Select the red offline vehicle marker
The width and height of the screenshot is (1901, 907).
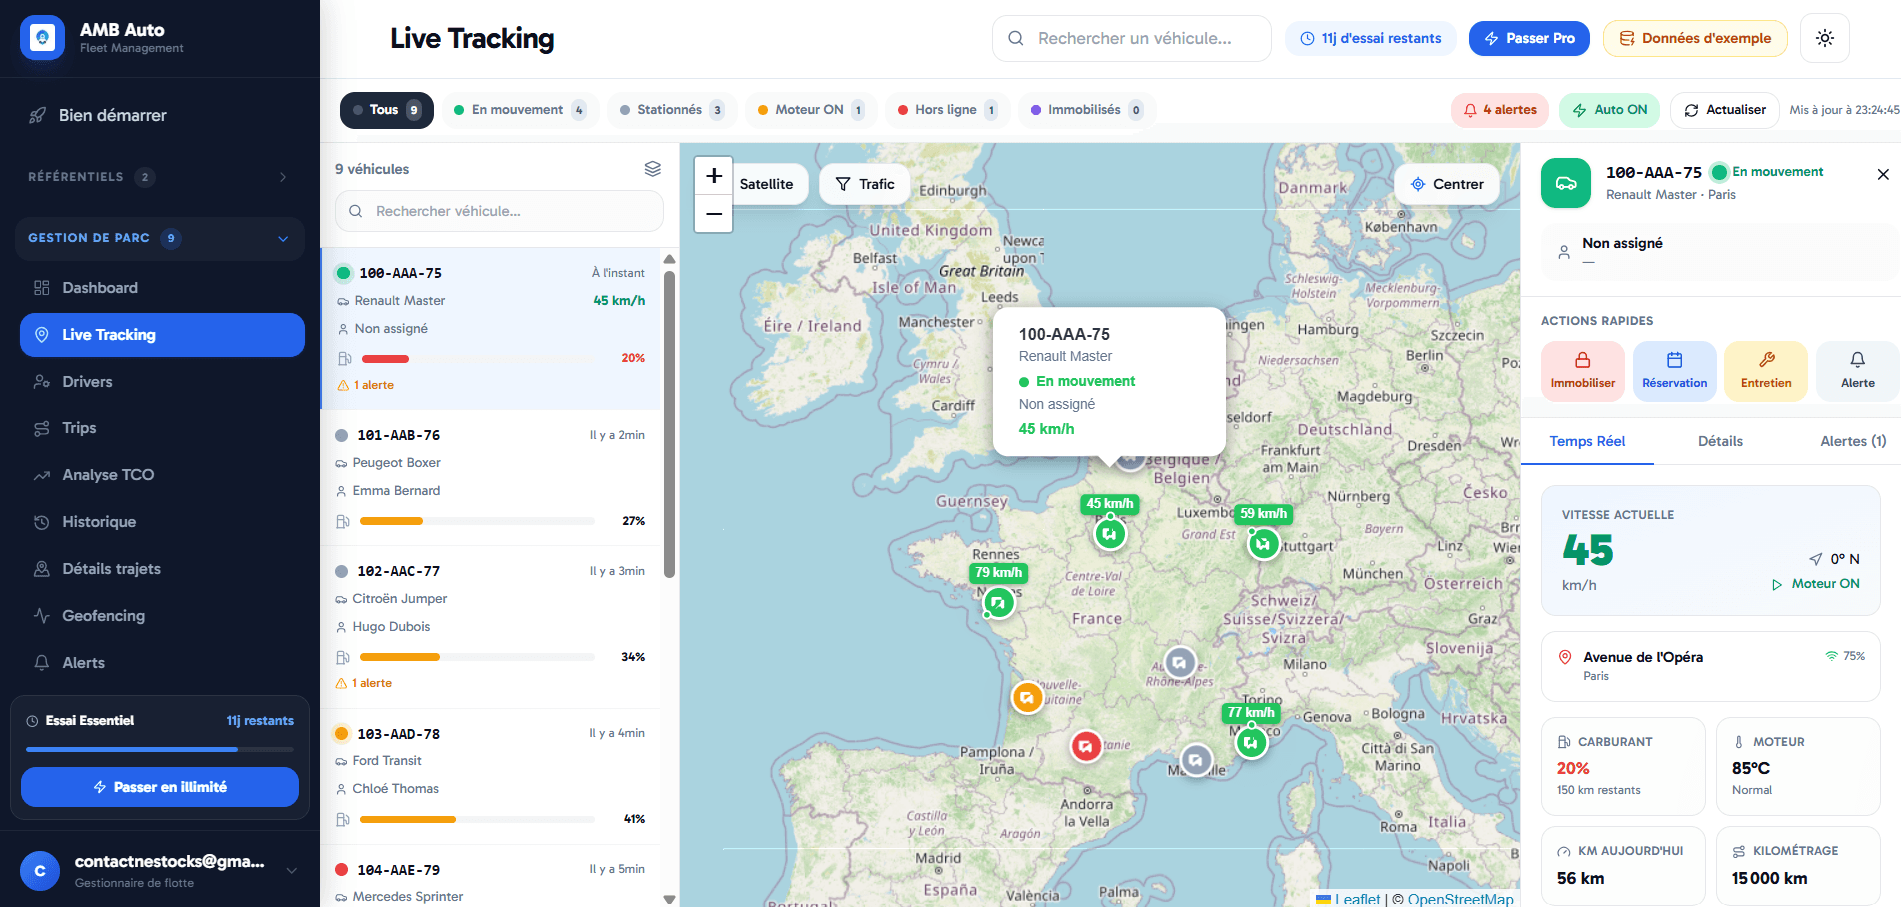(1086, 746)
